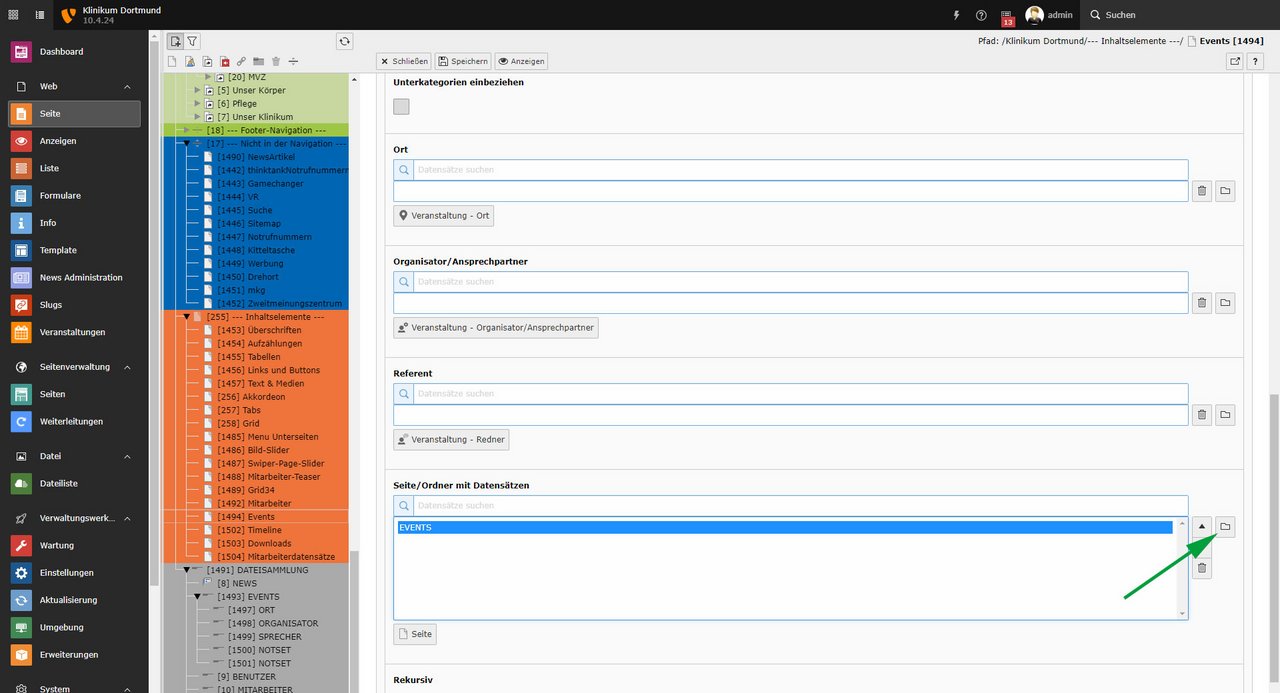Click the Speichern button
The height and width of the screenshot is (693, 1280).
[463, 61]
